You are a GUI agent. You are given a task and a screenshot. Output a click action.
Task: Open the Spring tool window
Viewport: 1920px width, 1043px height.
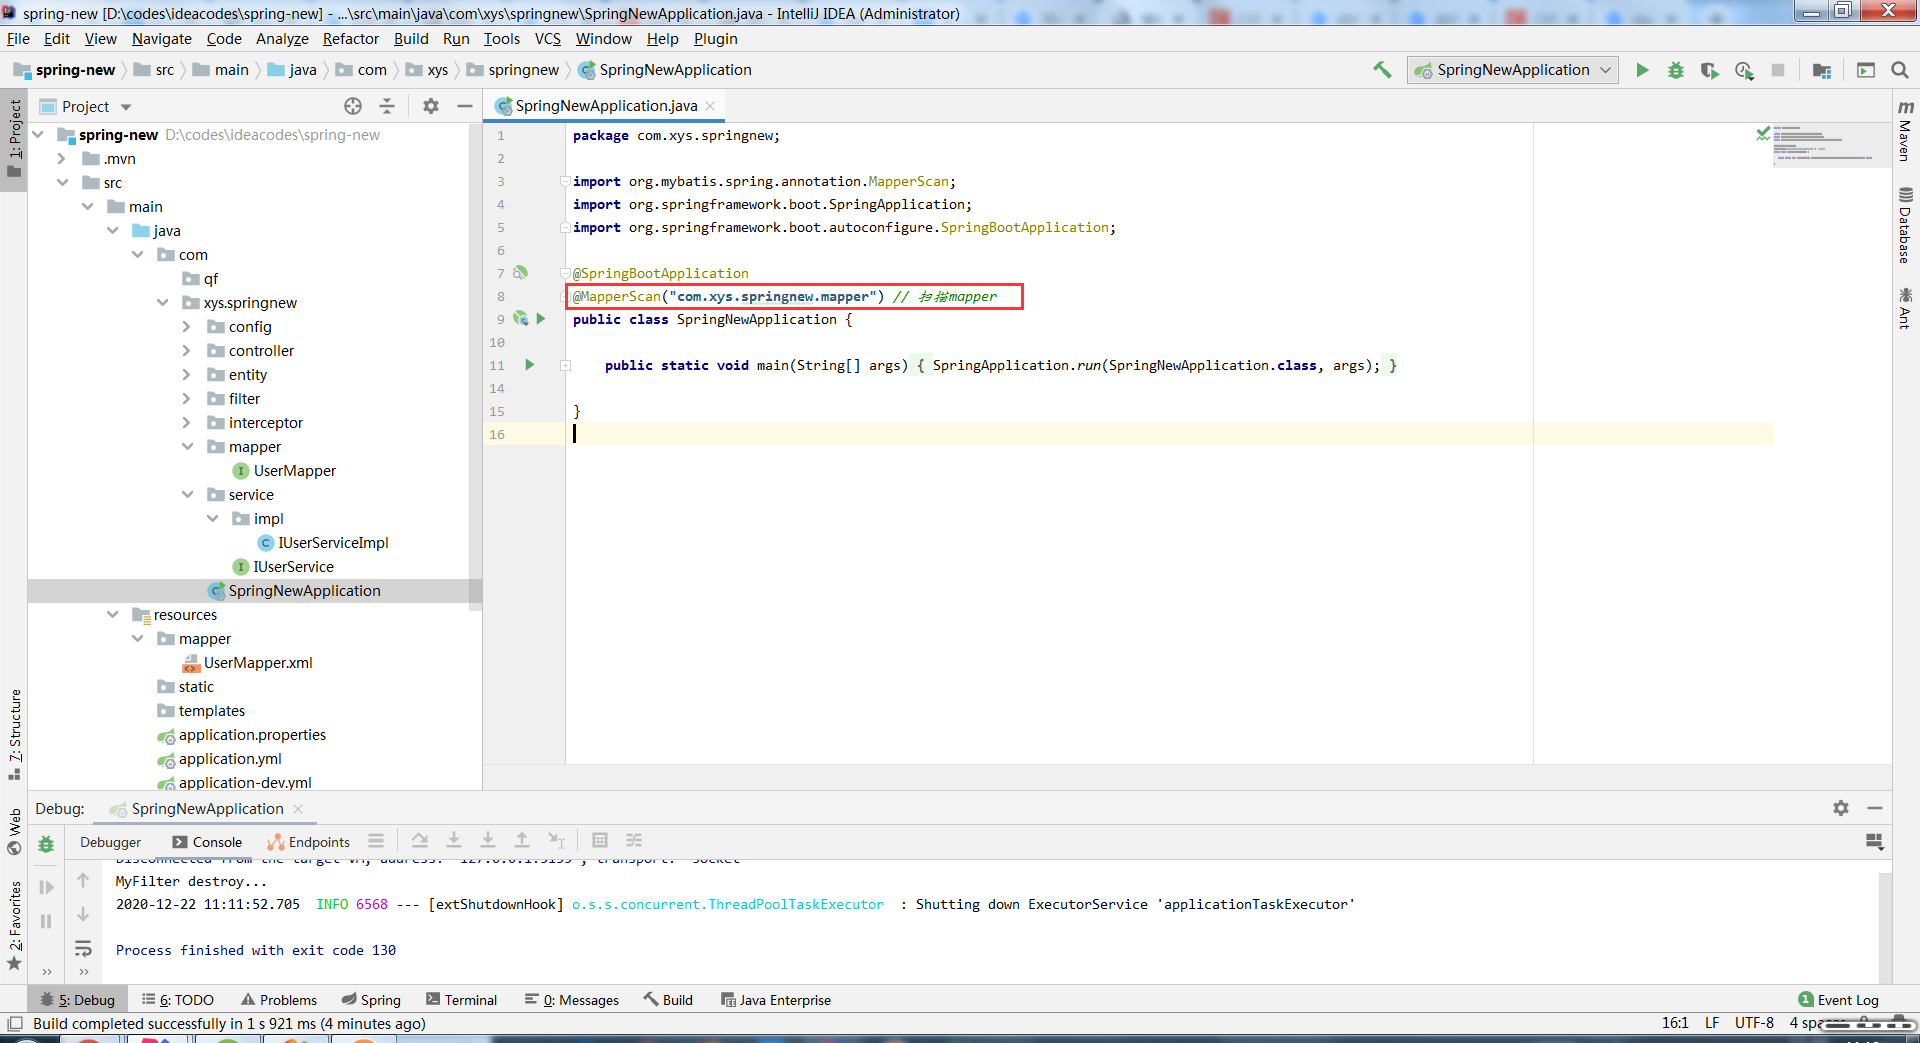[371, 1000]
